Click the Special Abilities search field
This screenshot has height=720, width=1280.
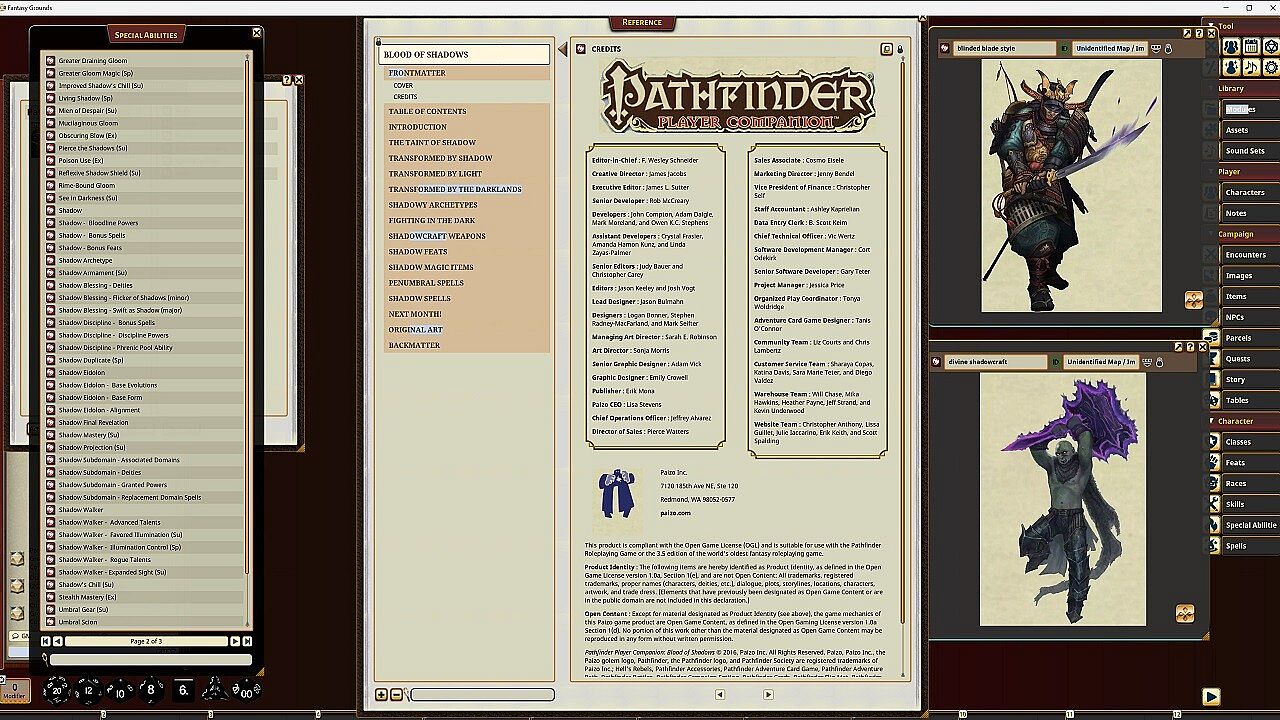pyautogui.click(x=150, y=659)
